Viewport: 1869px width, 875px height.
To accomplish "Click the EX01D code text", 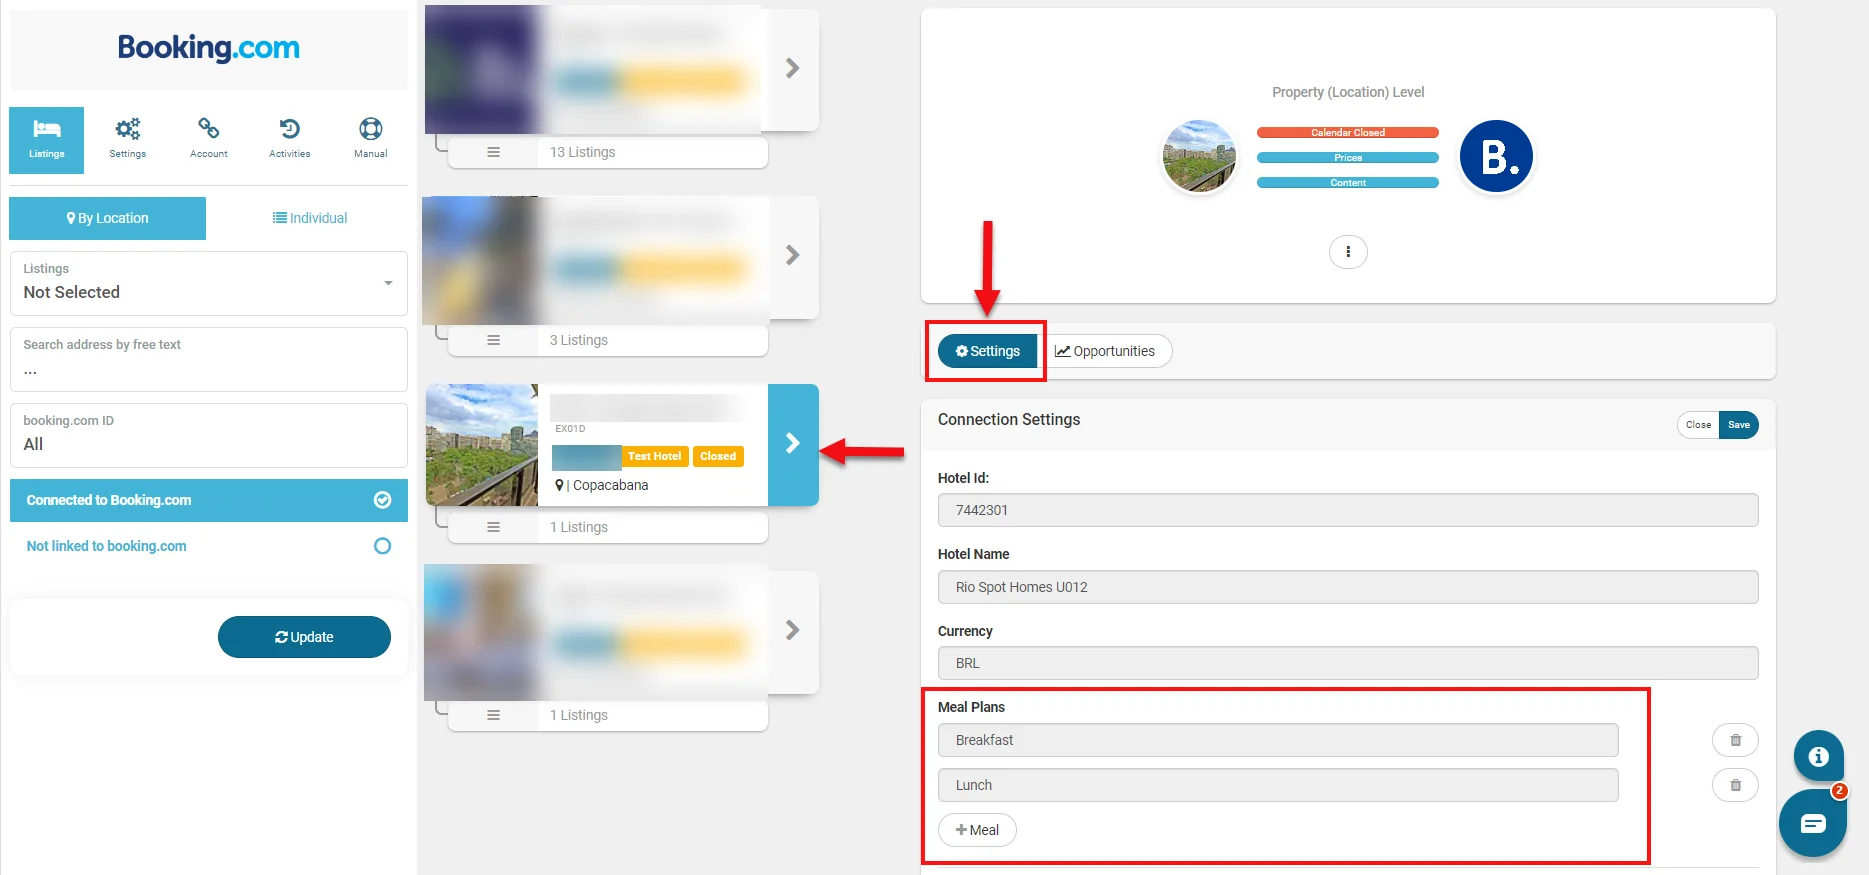I will [x=570, y=428].
